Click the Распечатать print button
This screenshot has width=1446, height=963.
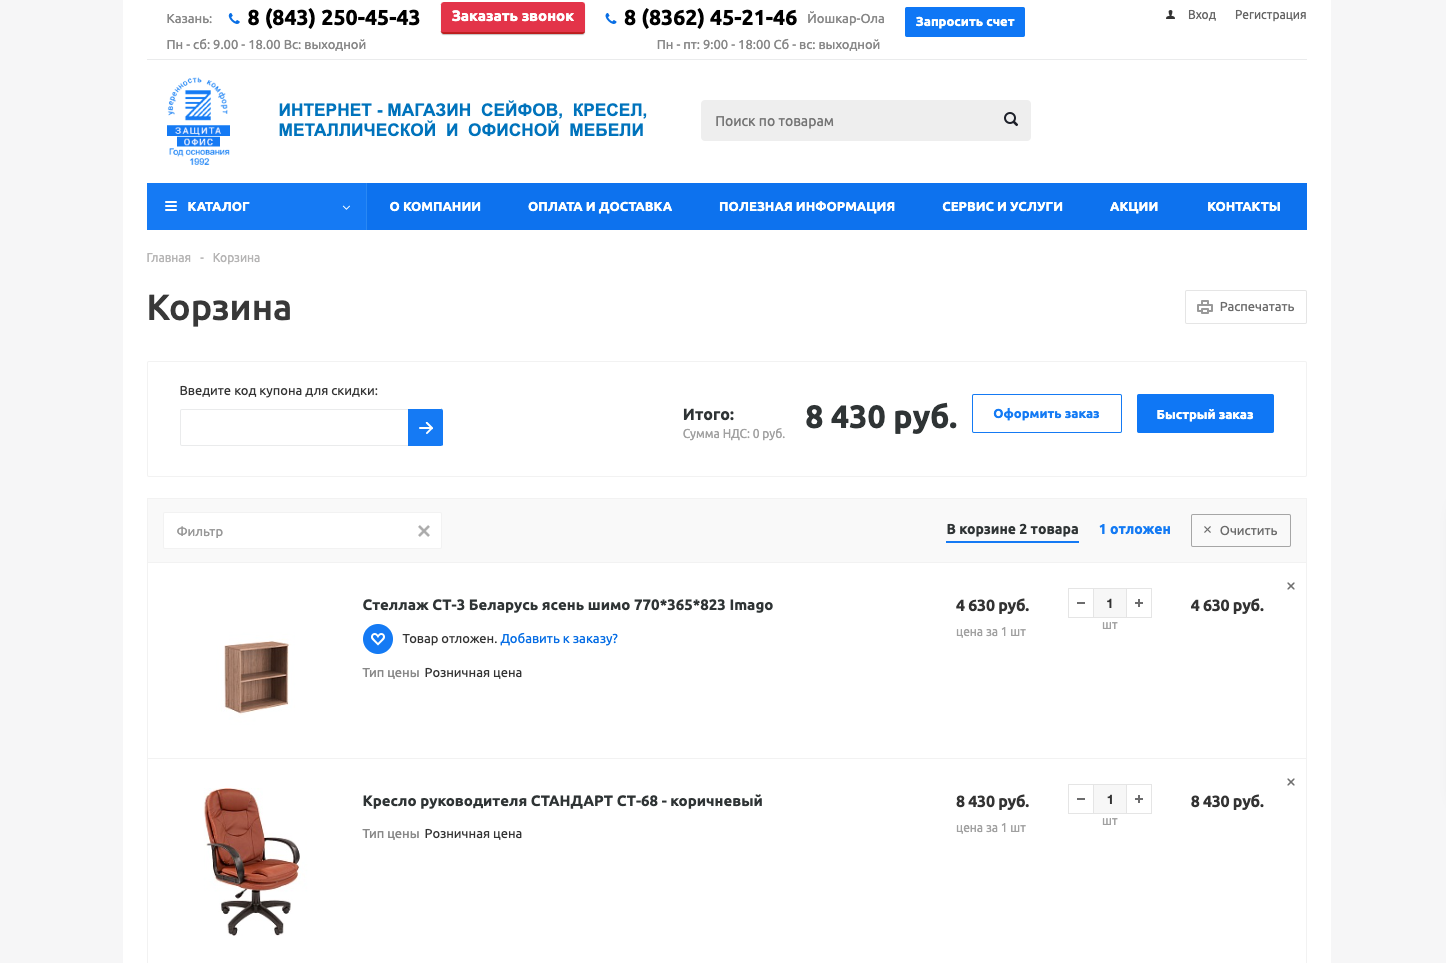tap(1246, 307)
